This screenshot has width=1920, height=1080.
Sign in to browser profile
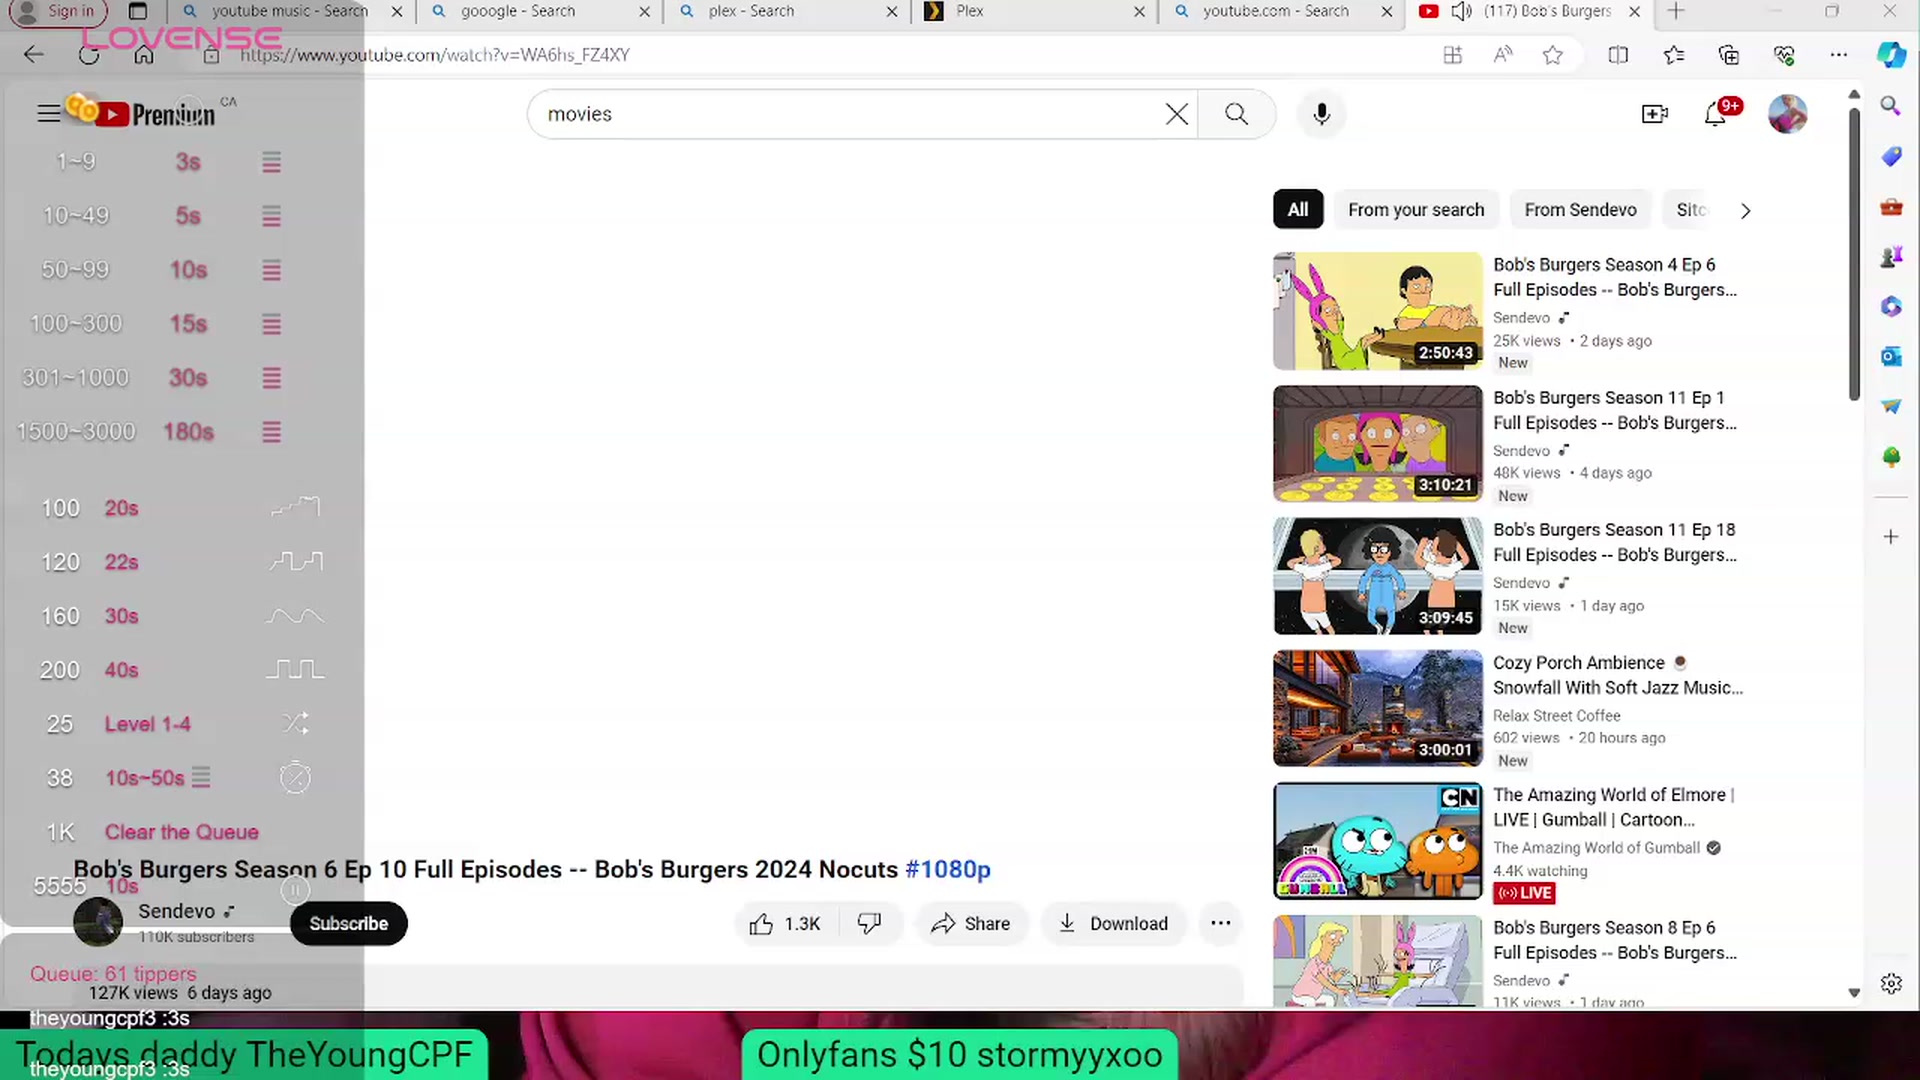[x=57, y=12]
